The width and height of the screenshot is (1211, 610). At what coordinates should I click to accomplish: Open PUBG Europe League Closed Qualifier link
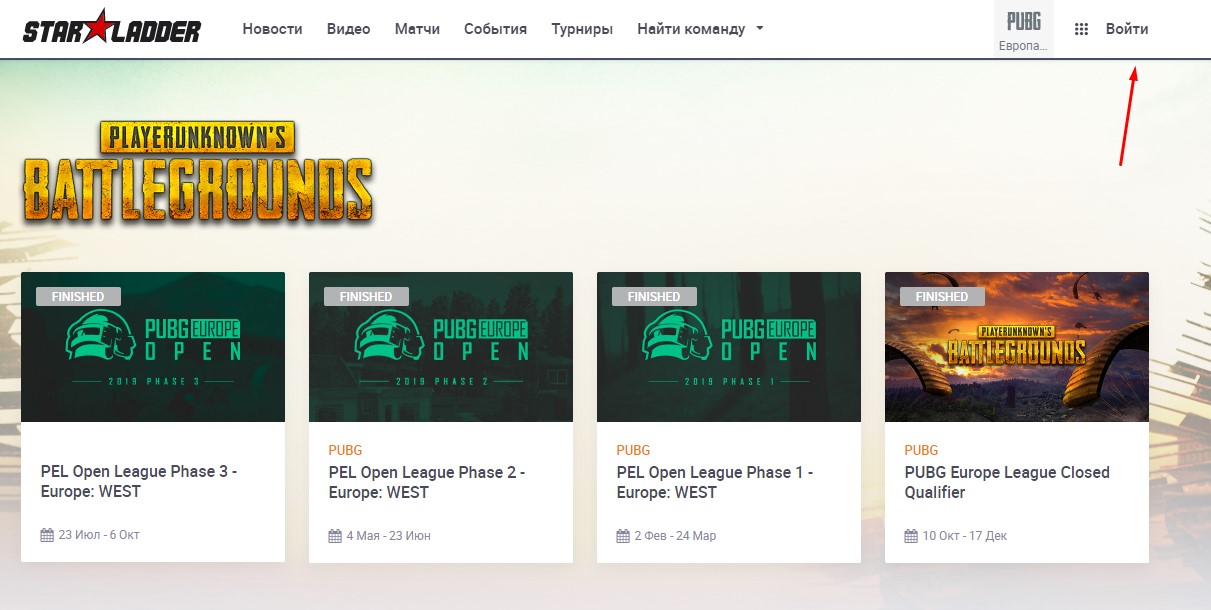tap(1007, 482)
